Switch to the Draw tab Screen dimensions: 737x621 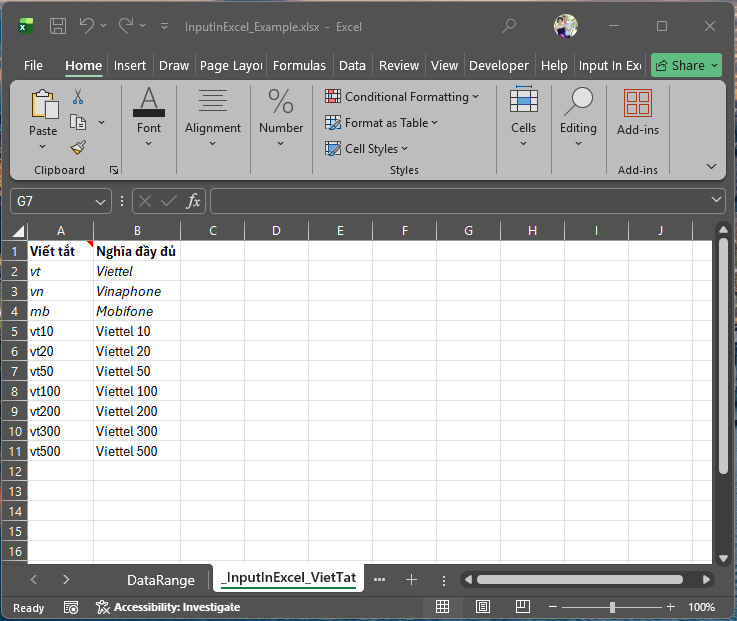pos(174,65)
